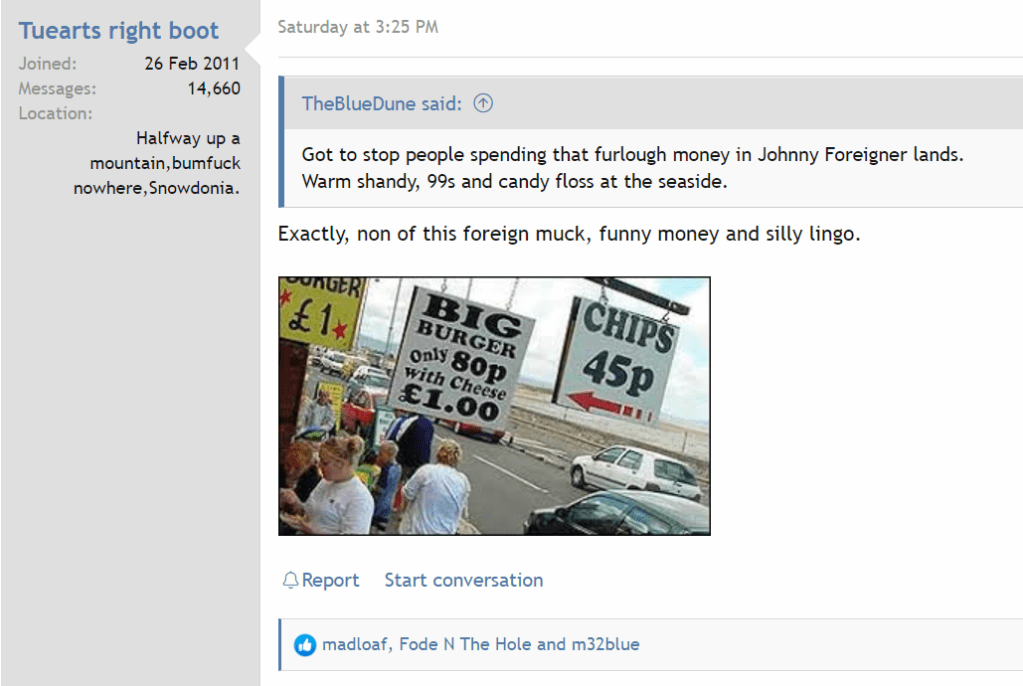Click Start conversation
Image resolution: width=1023 pixels, height=686 pixels.
(x=463, y=580)
